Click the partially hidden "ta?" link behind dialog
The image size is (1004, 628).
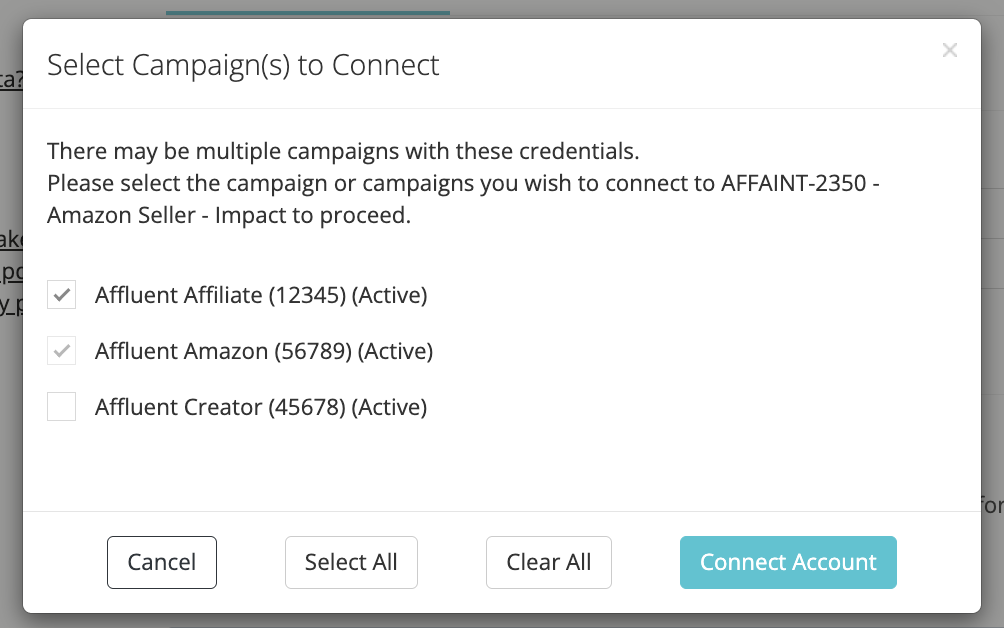click(x=11, y=79)
